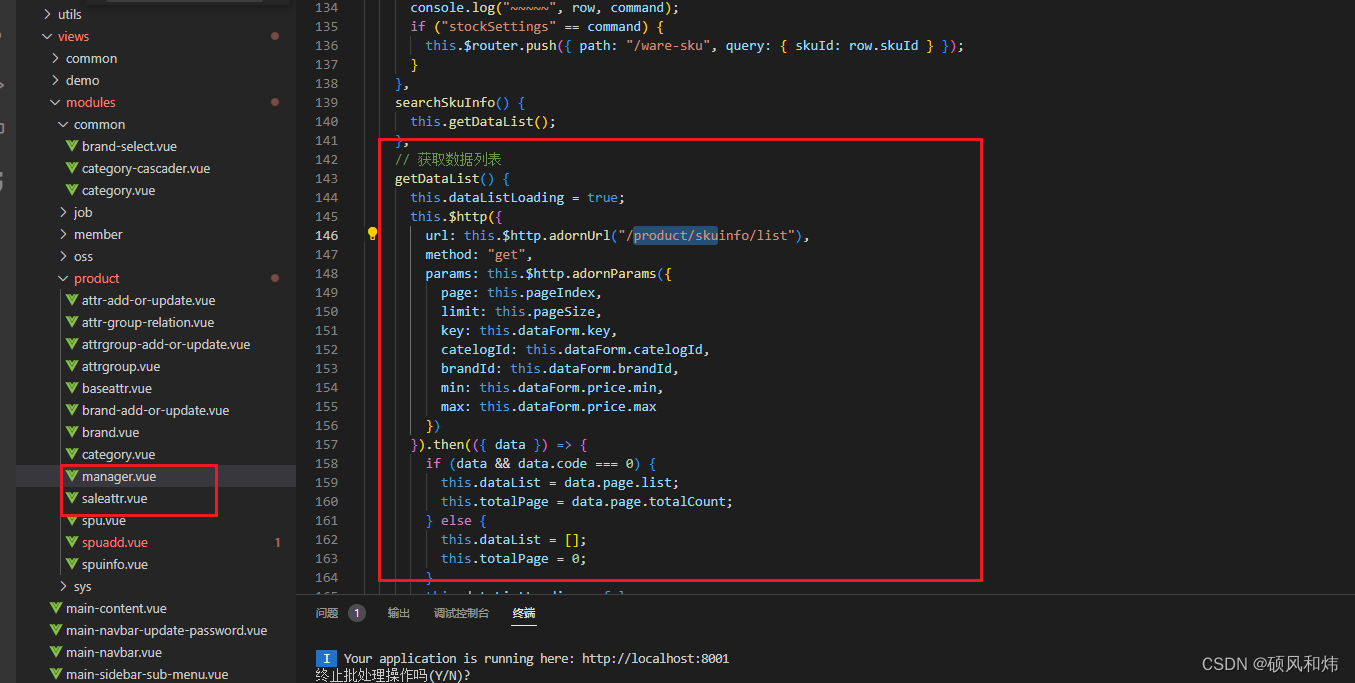
Task: Expand the sys folder
Action: [63, 586]
